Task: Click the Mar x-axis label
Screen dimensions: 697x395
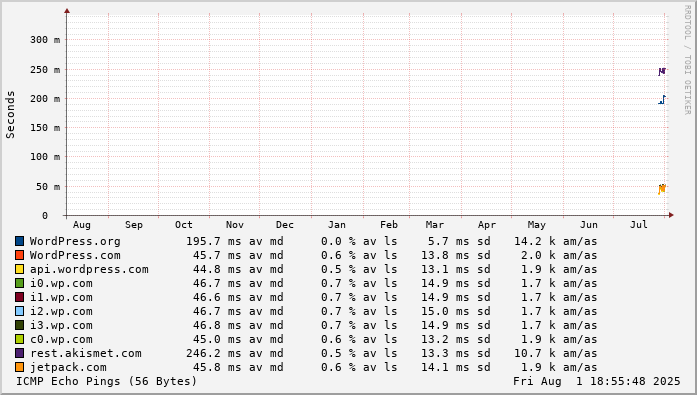Action: [435, 225]
